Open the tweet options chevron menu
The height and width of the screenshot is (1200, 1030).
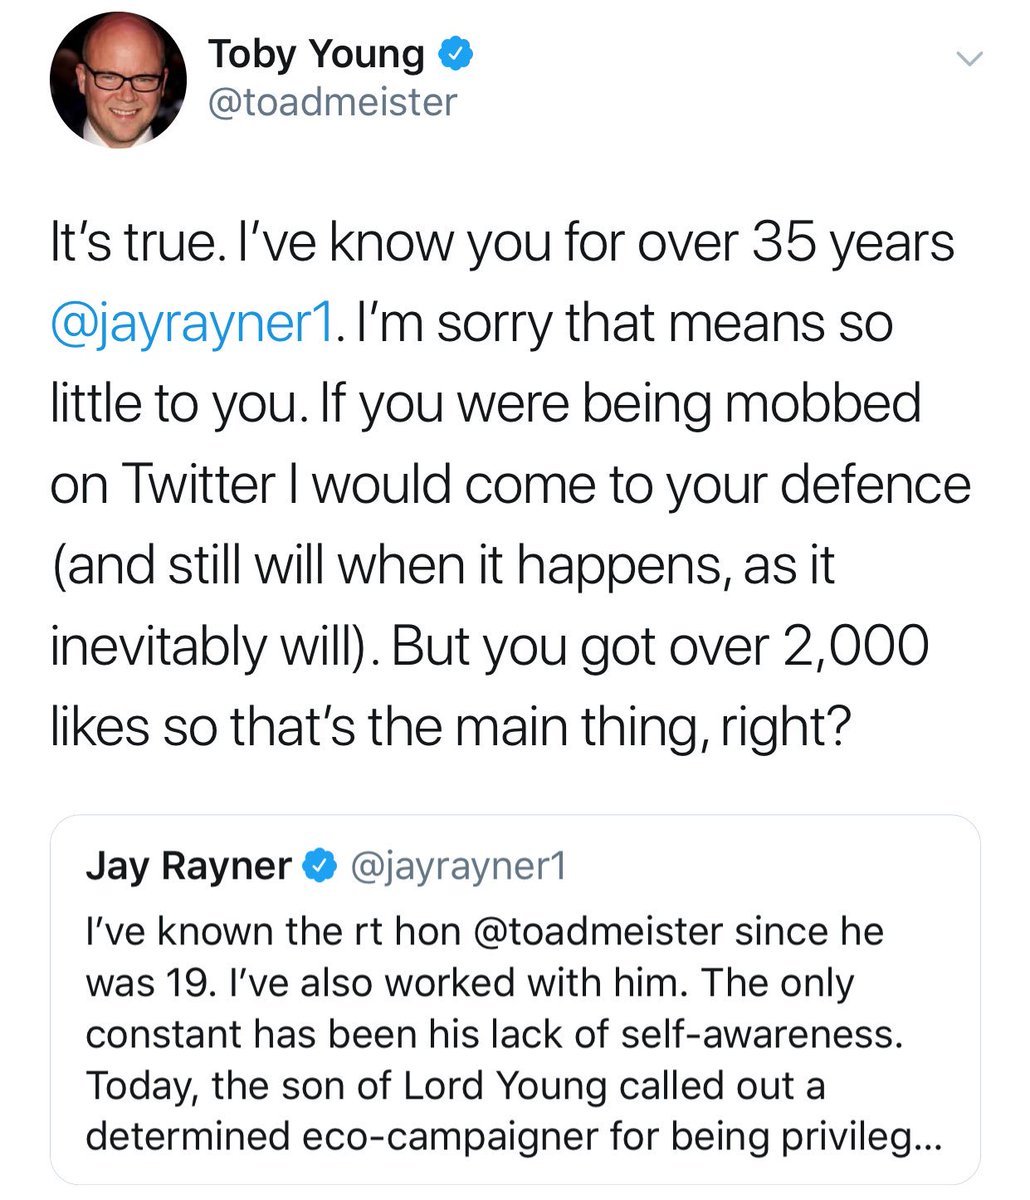(970, 60)
